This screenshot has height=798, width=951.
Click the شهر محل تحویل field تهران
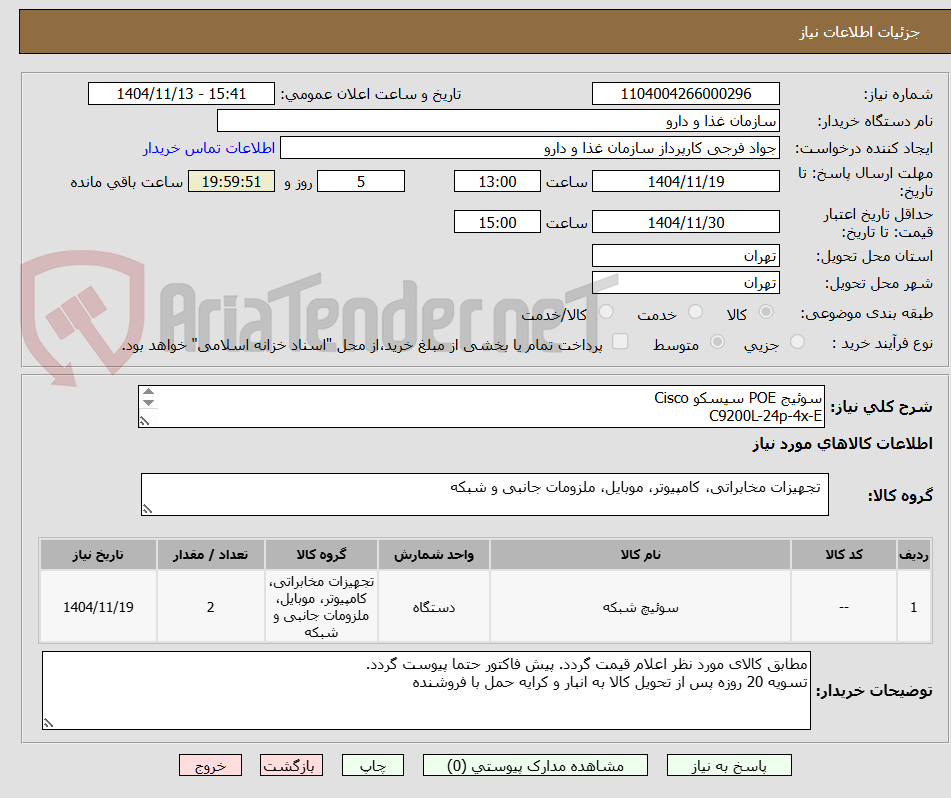[685, 283]
